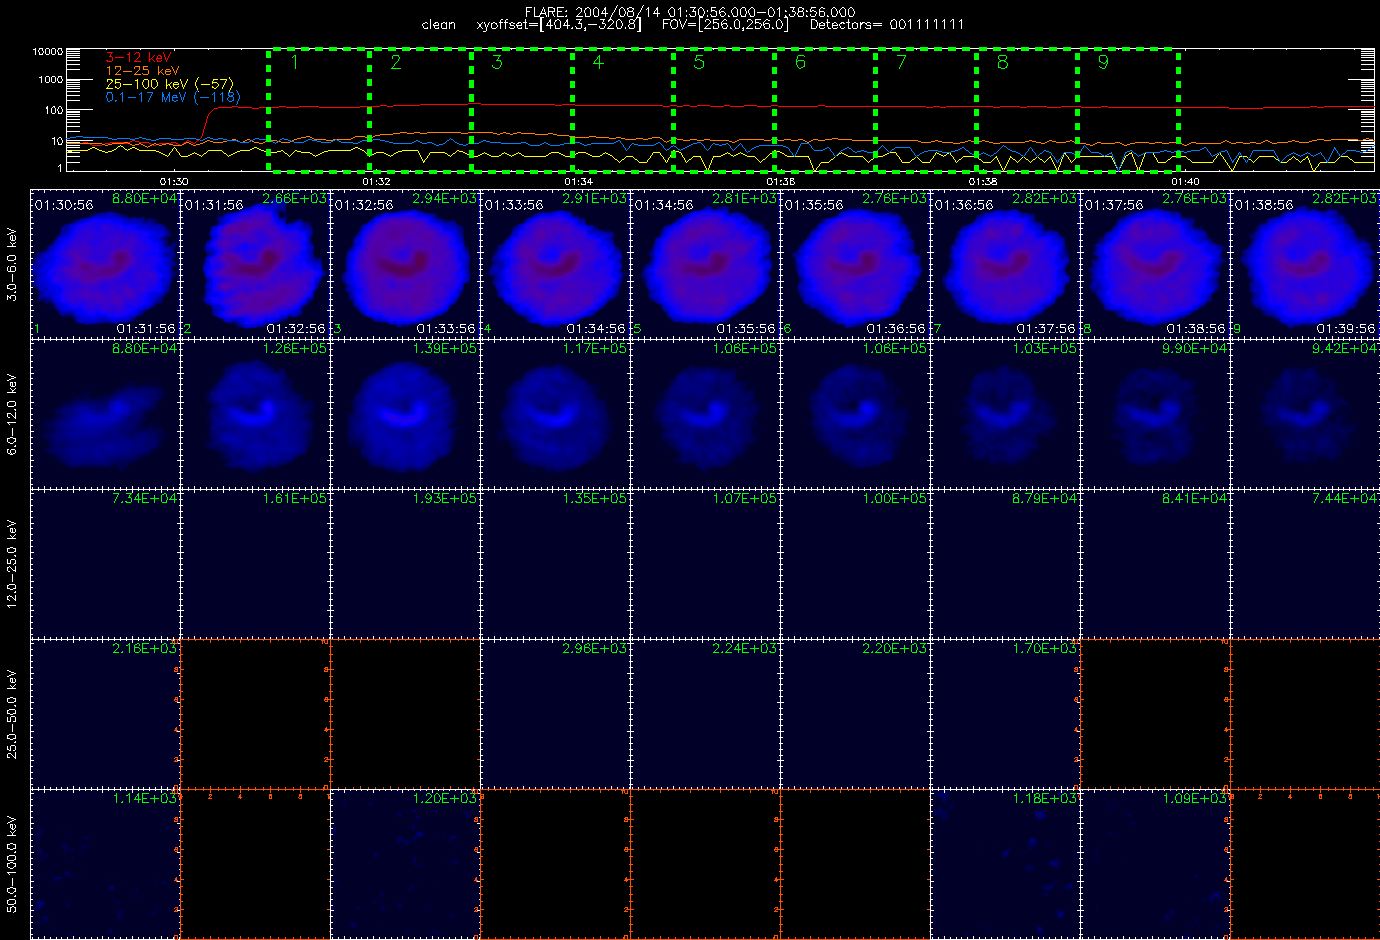Click the peak value 1.93E+05

pyautogui.click(x=445, y=499)
